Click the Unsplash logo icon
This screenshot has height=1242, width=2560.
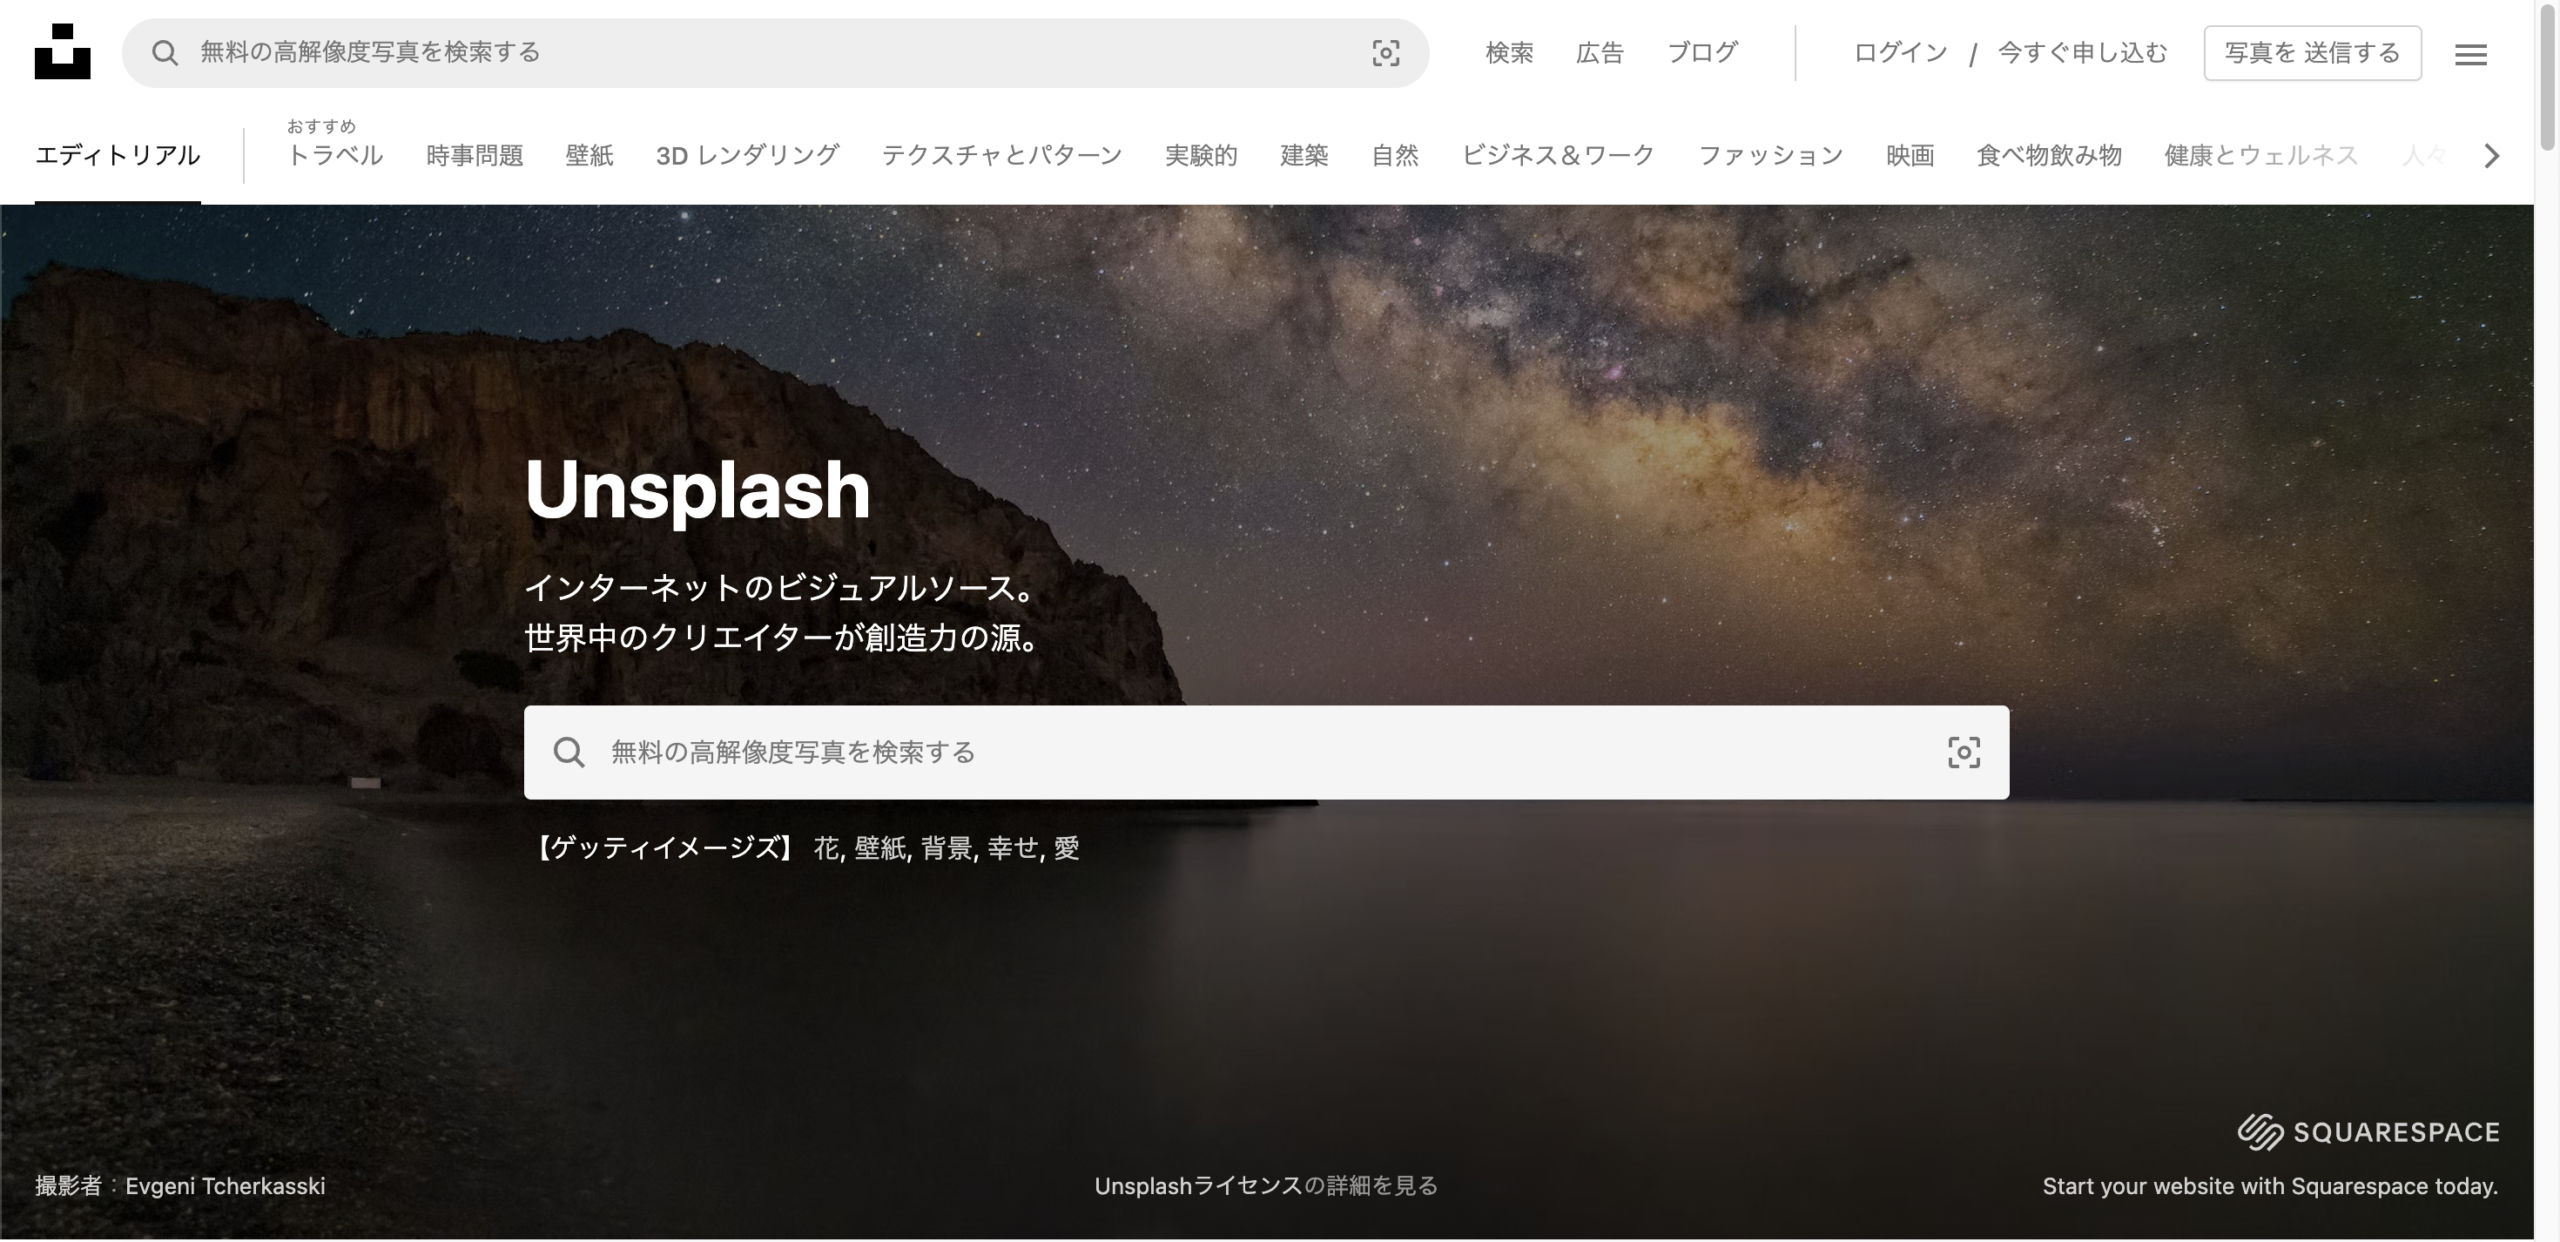[62, 52]
